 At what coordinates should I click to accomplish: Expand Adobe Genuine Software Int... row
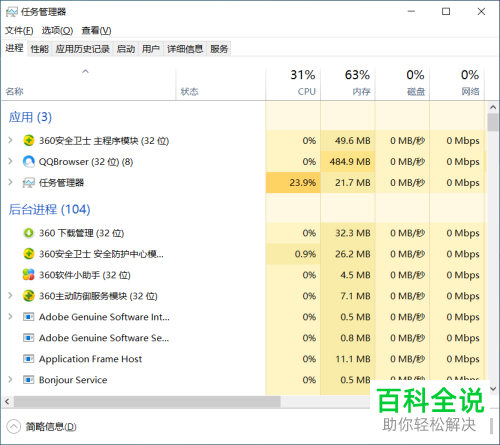coord(10,316)
